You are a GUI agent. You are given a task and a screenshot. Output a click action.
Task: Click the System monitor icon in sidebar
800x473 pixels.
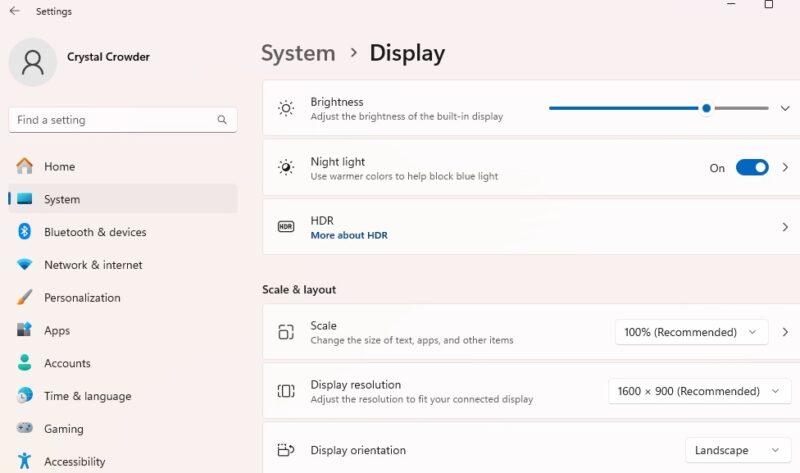click(x=24, y=199)
